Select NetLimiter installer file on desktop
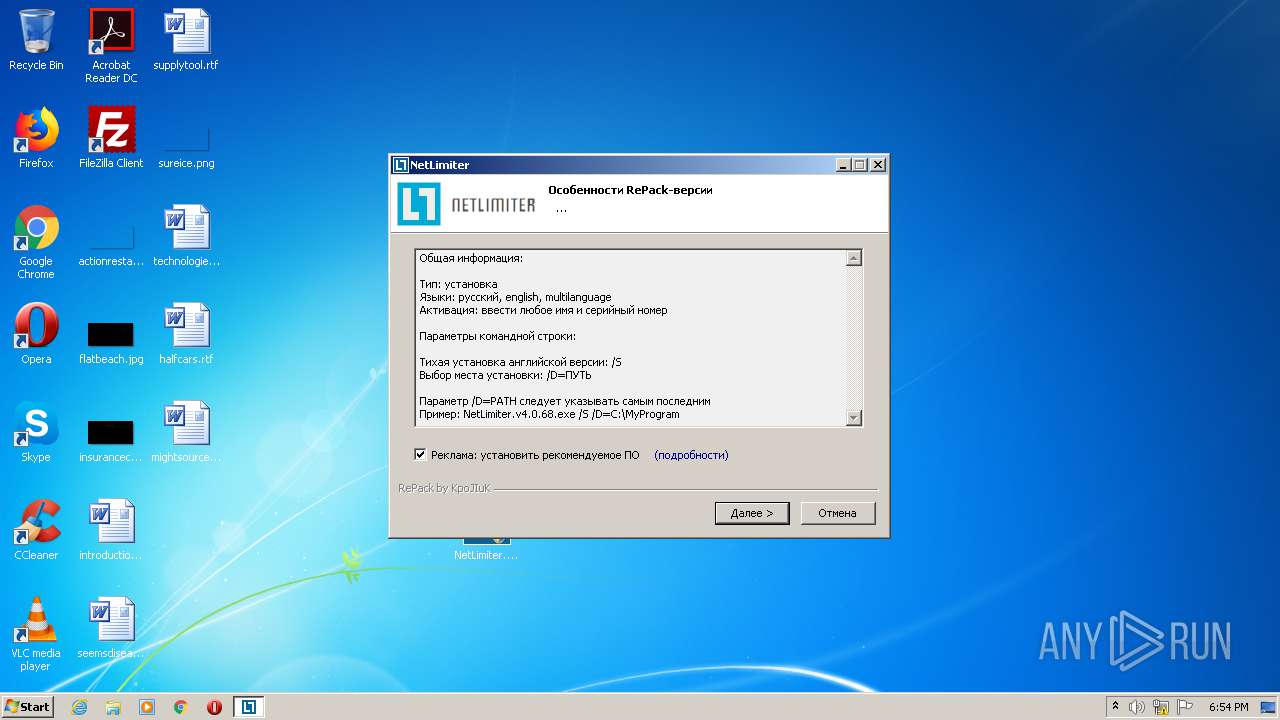1280x720 pixels. click(x=486, y=548)
